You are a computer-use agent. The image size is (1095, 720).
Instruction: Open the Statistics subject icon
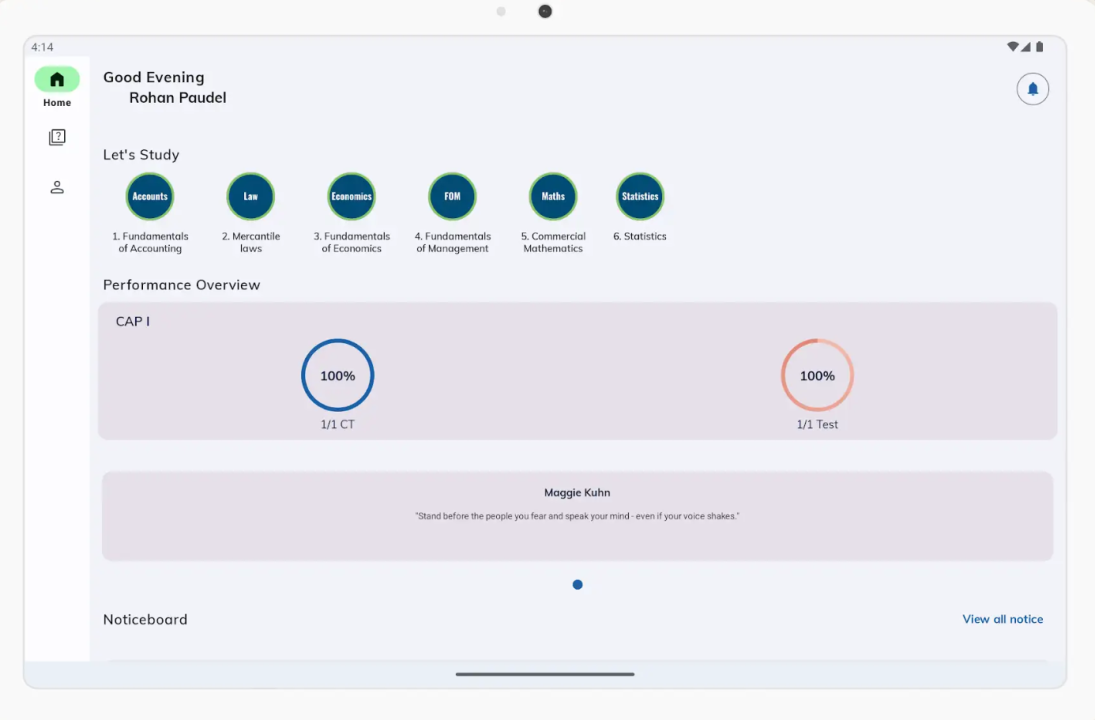click(640, 196)
